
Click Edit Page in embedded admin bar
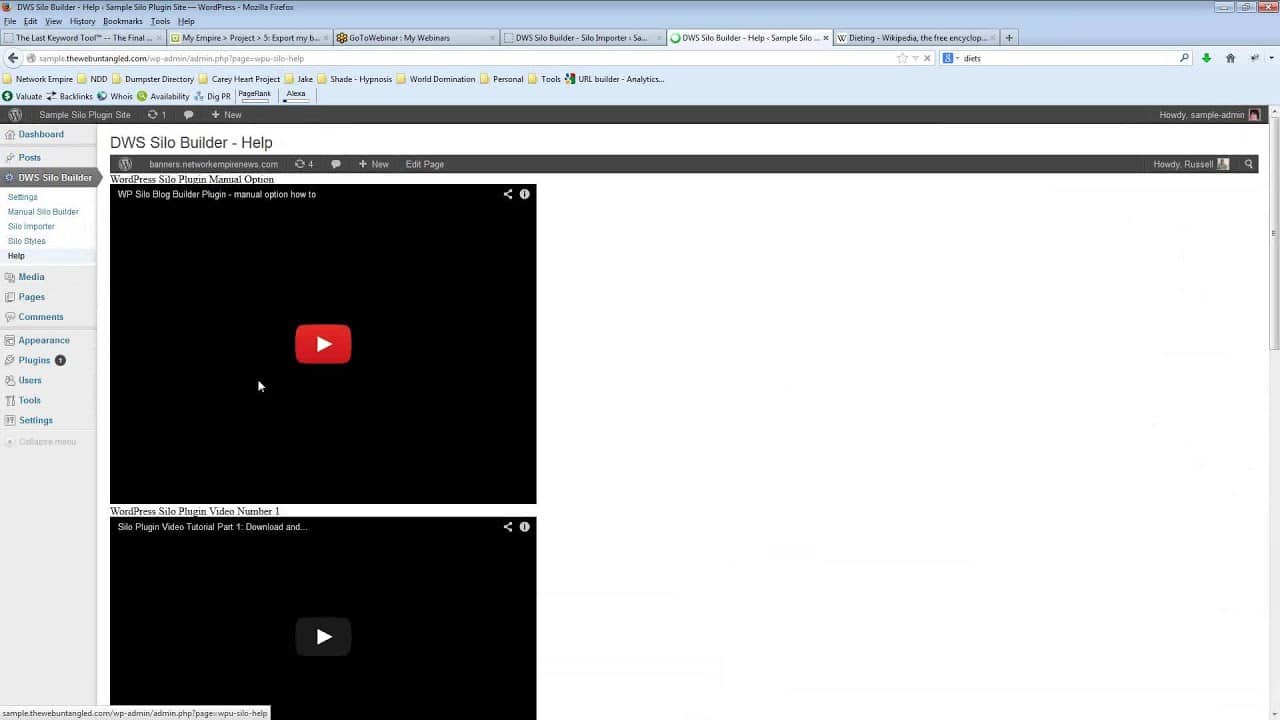point(425,164)
